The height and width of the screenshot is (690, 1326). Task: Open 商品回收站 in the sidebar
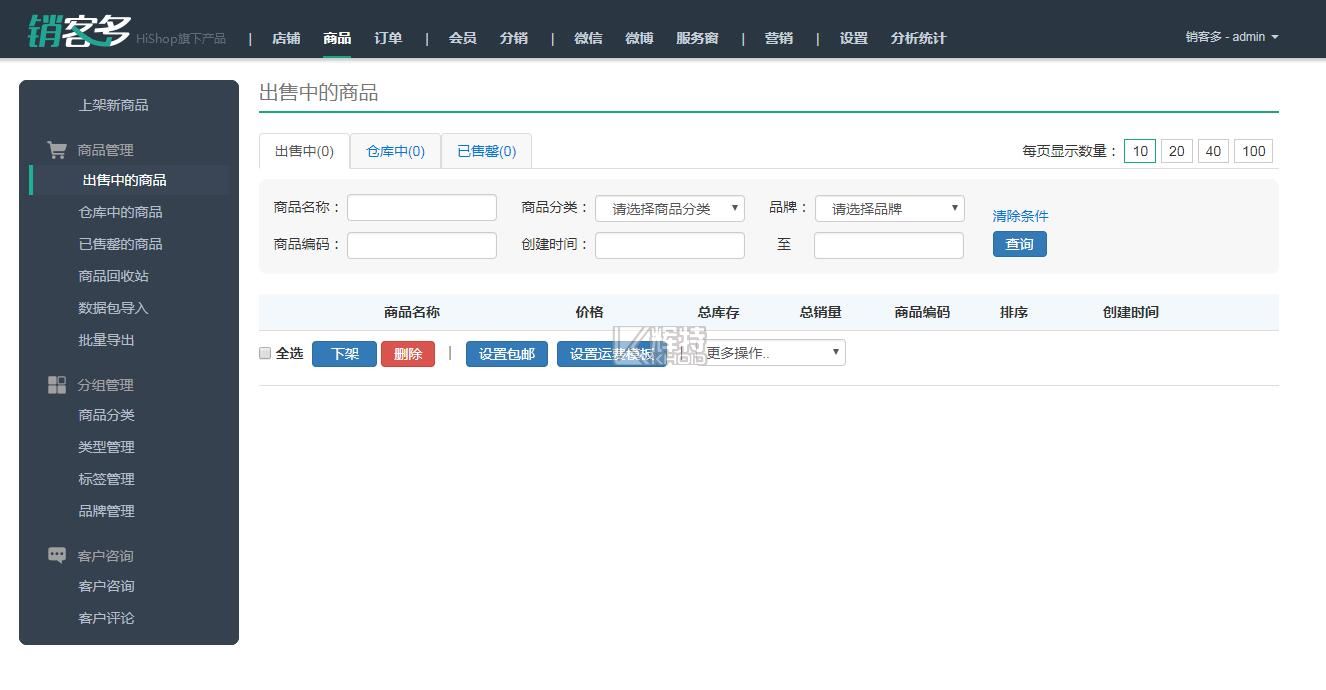[x=113, y=276]
